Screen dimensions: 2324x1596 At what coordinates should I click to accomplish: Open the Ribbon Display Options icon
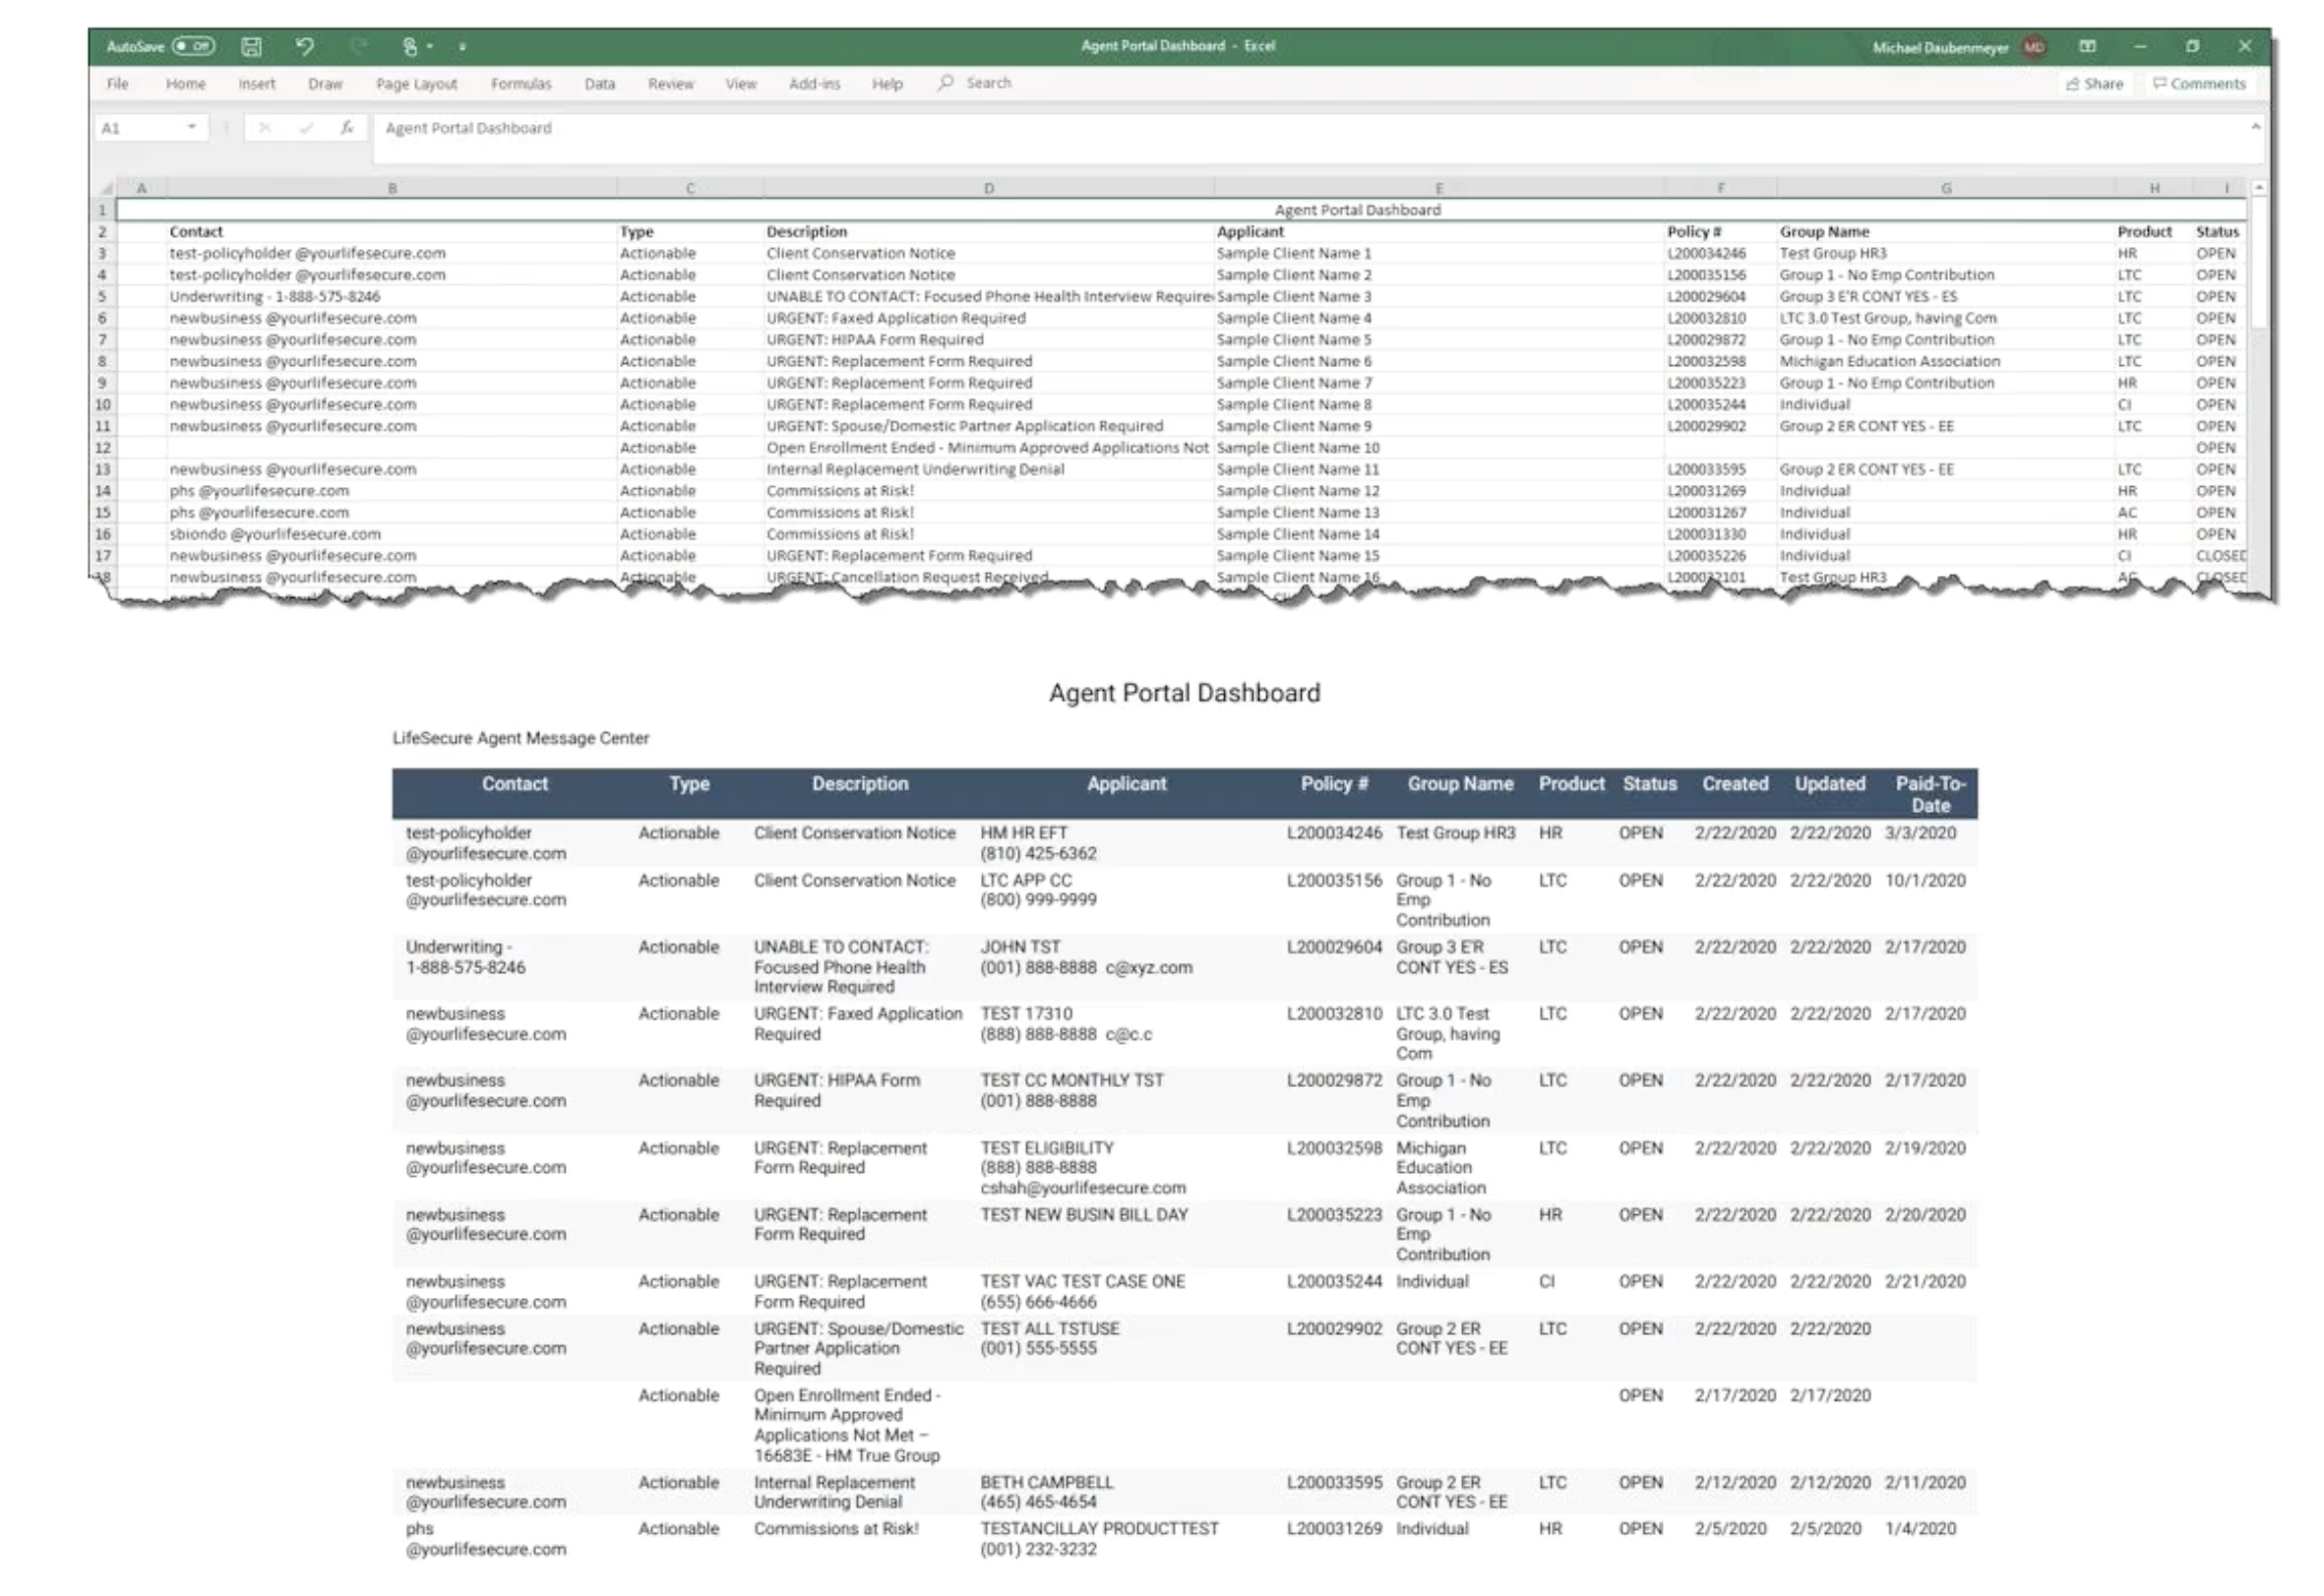2088,46
